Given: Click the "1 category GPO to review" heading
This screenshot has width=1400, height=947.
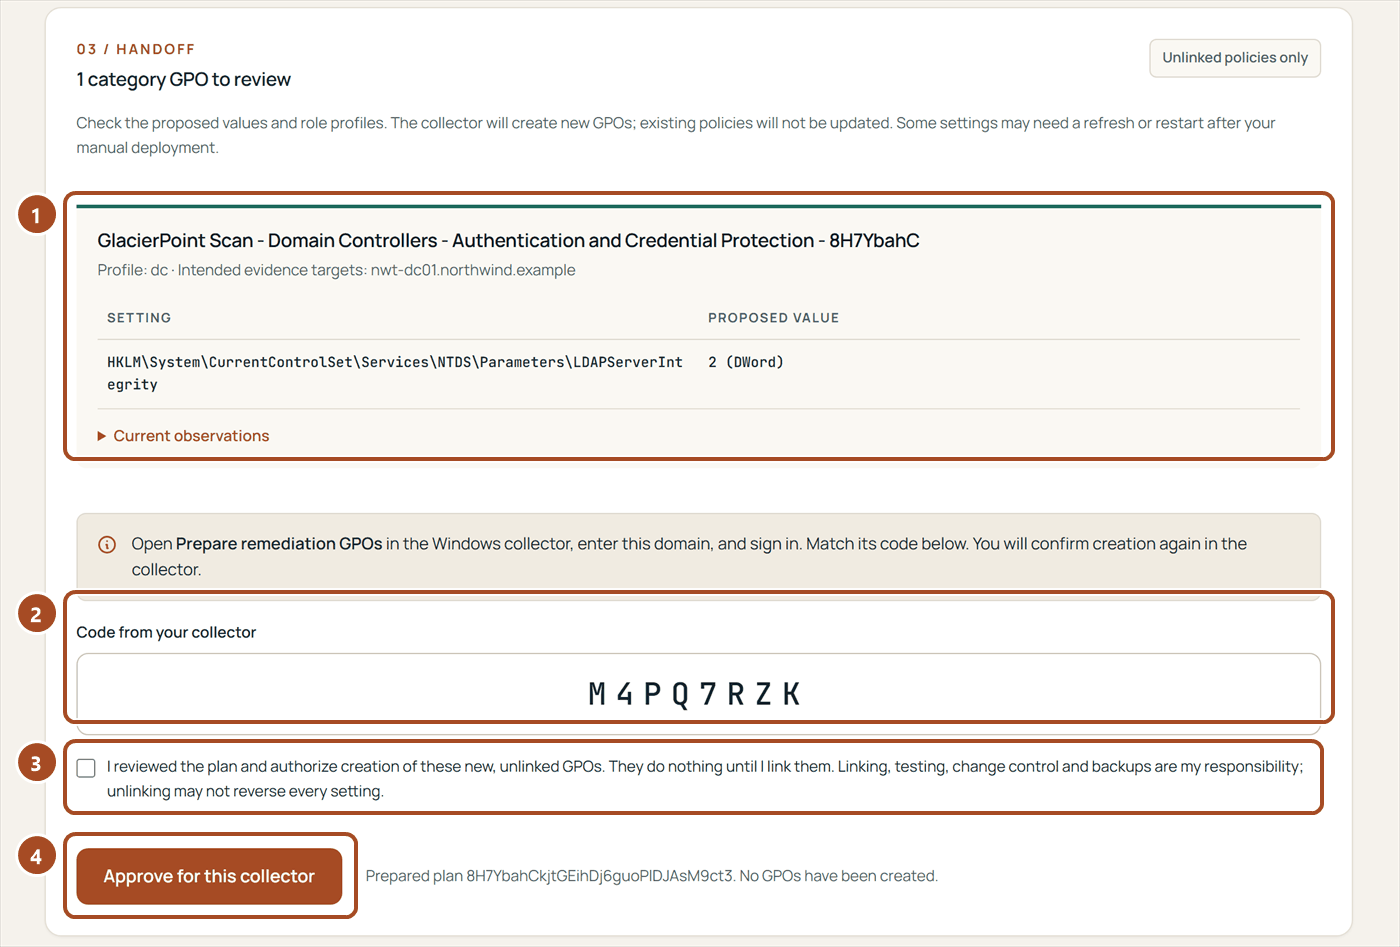Looking at the screenshot, I should [x=184, y=80].
